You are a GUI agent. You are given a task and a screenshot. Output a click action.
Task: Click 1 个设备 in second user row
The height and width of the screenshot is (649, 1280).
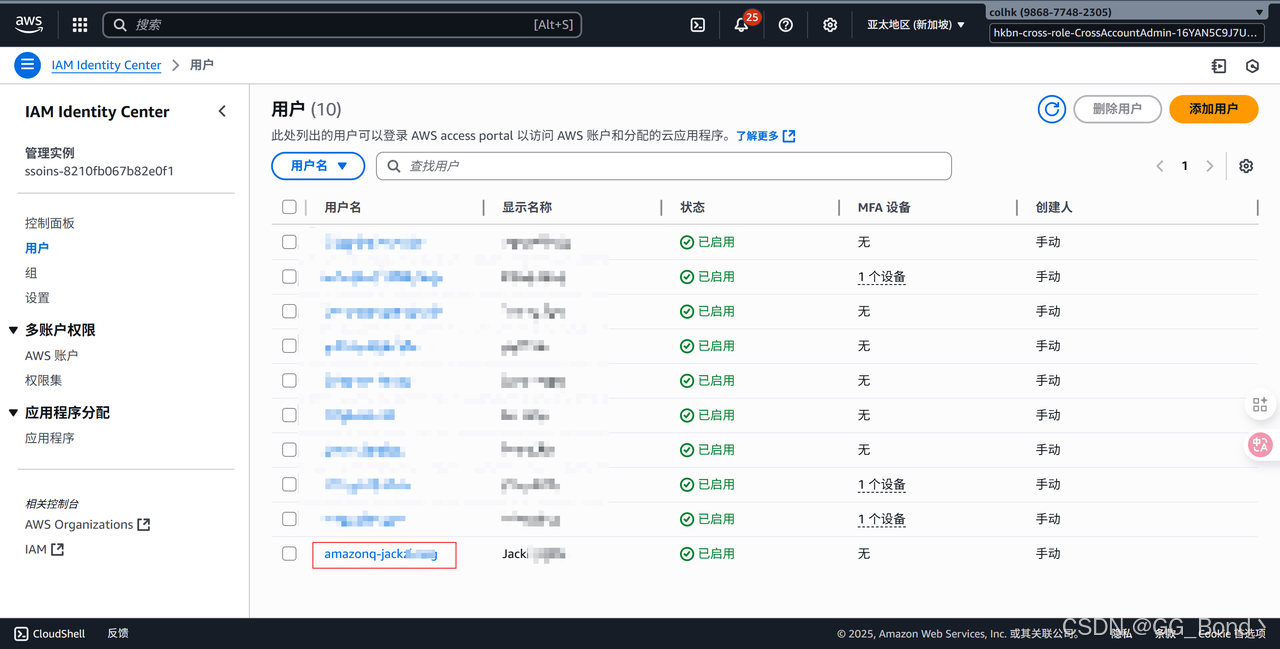point(882,277)
